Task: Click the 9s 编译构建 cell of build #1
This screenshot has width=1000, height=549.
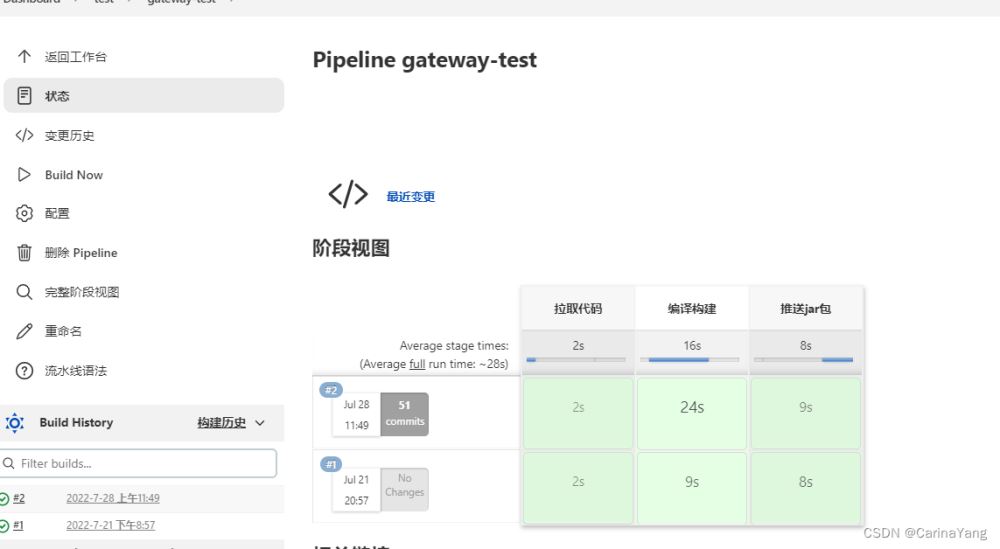Action: click(x=692, y=488)
